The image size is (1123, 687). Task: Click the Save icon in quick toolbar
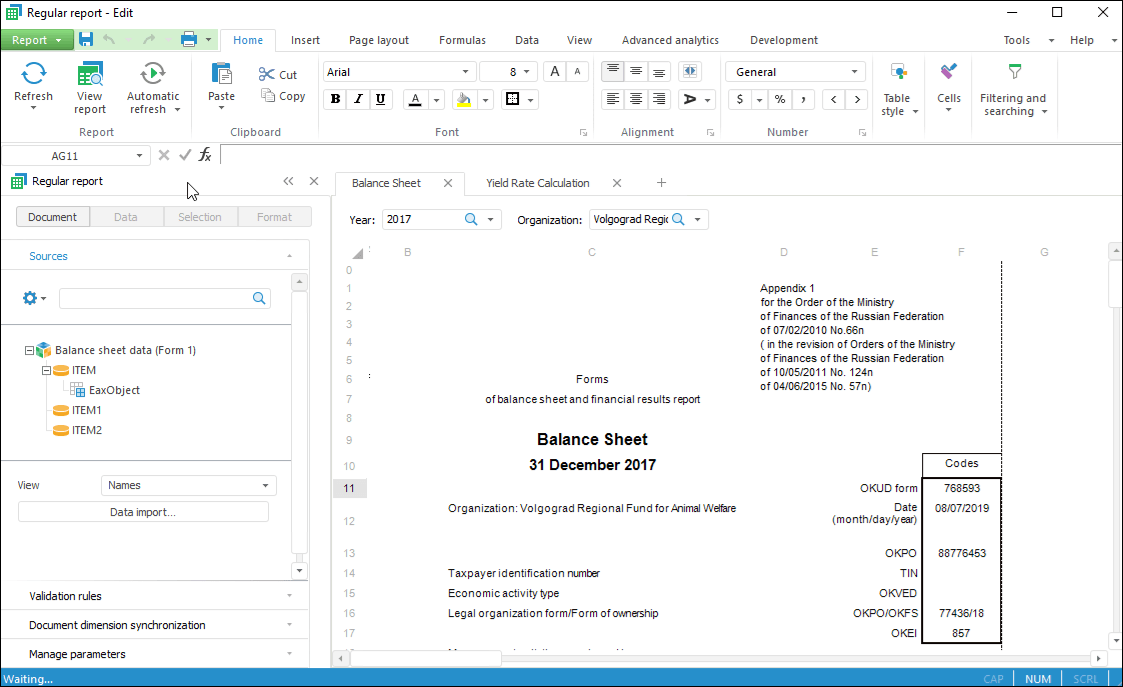point(86,40)
